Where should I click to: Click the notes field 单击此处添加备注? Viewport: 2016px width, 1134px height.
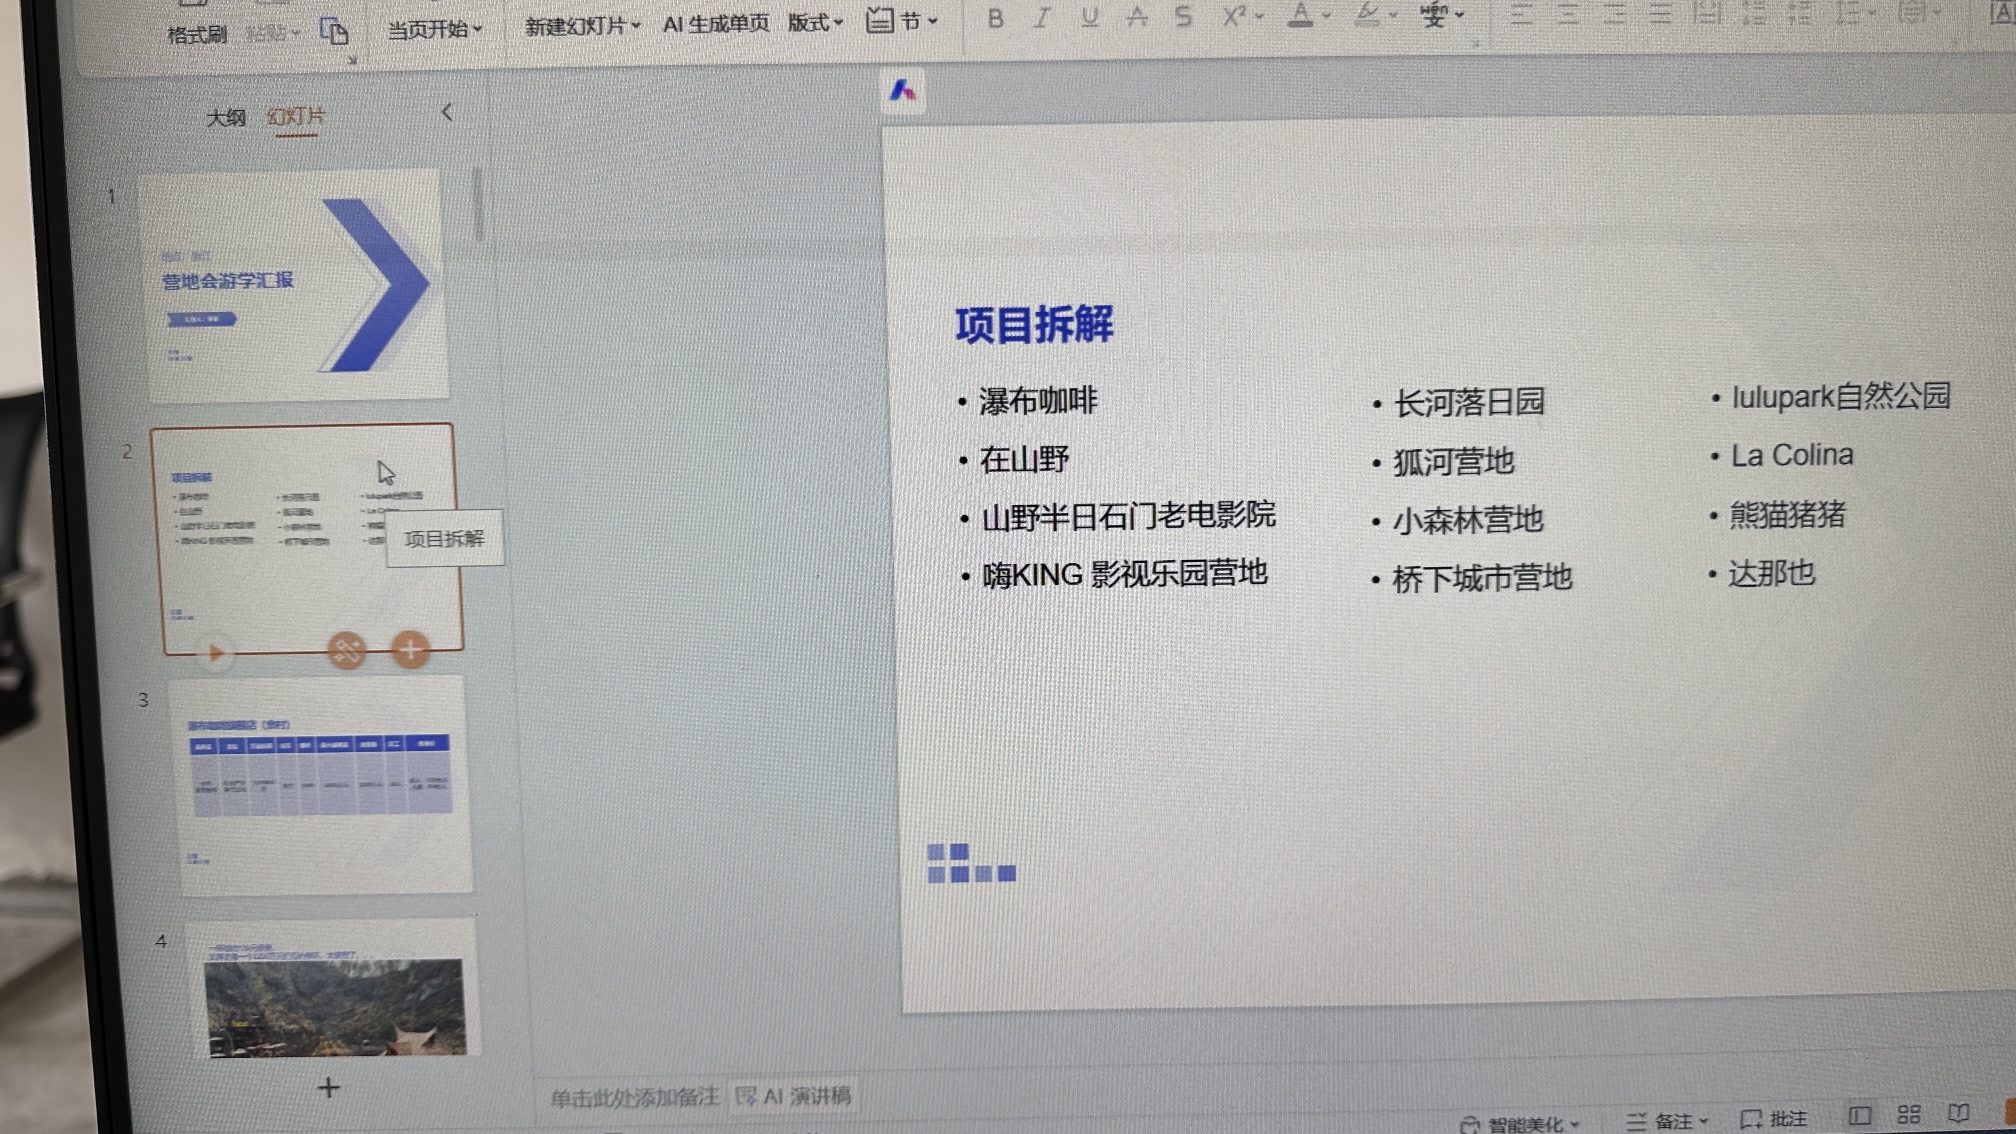coord(634,1097)
